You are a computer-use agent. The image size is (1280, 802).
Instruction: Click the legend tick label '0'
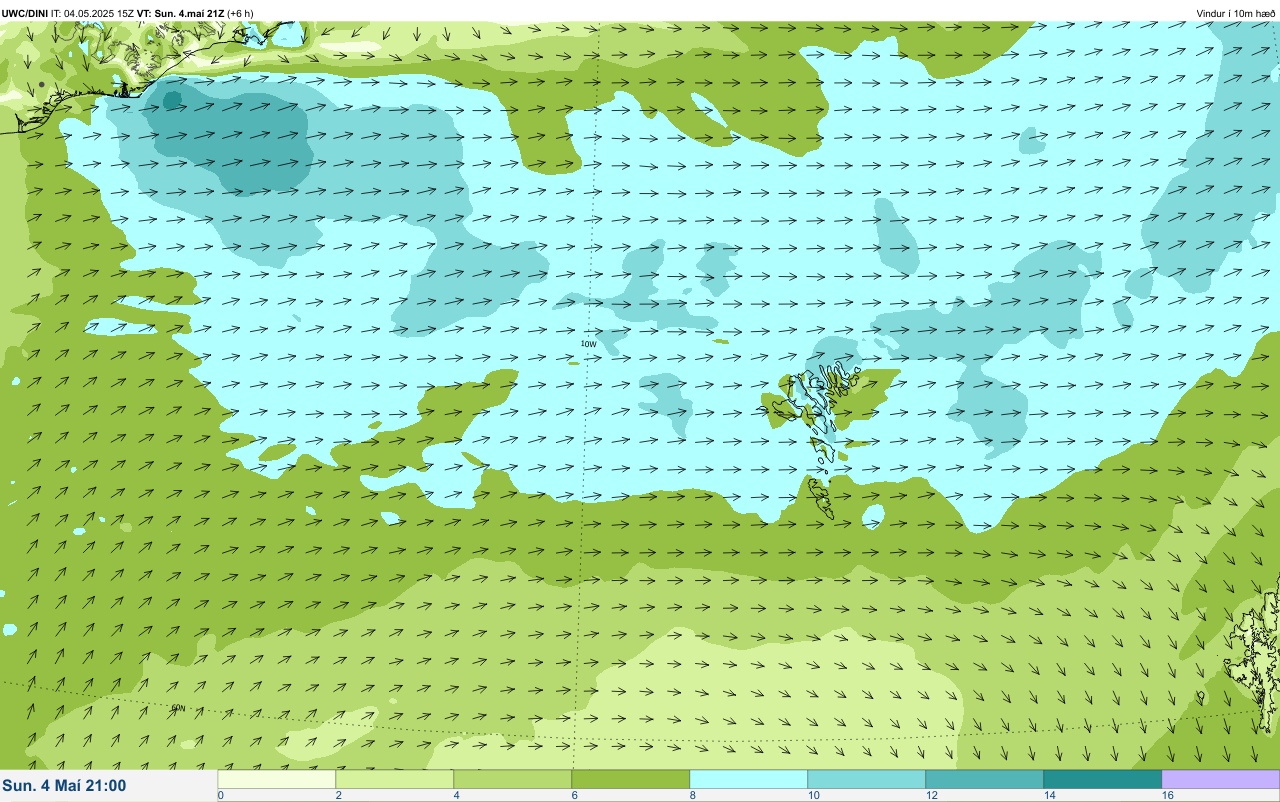(220, 795)
